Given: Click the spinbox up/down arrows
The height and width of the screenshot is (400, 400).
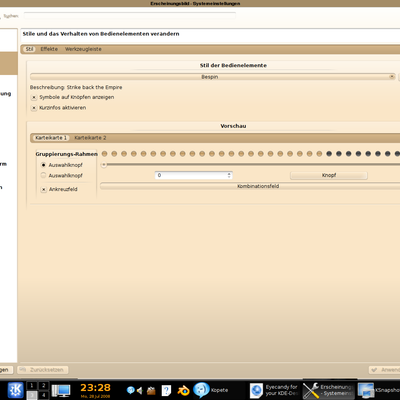Looking at the screenshot, I should [229, 175].
